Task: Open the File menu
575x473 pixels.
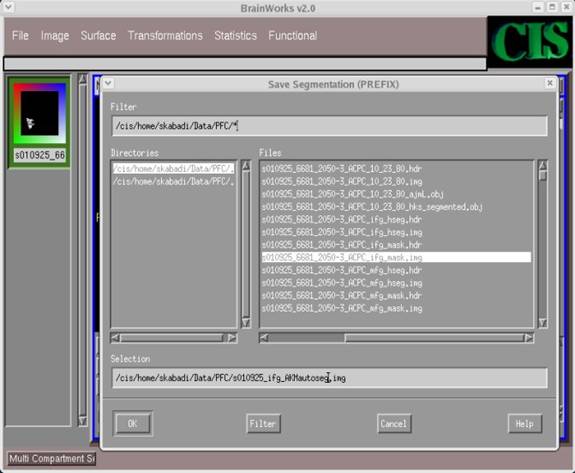Action: [x=20, y=36]
